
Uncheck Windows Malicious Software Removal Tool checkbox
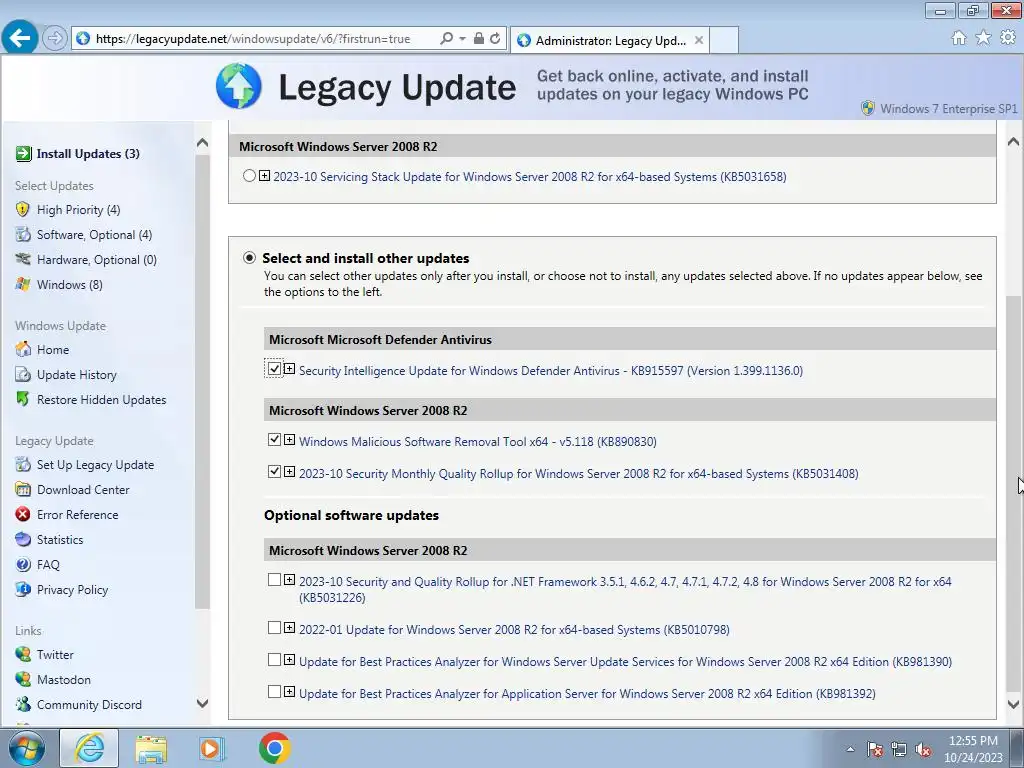pyautogui.click(x=274, y=440)
